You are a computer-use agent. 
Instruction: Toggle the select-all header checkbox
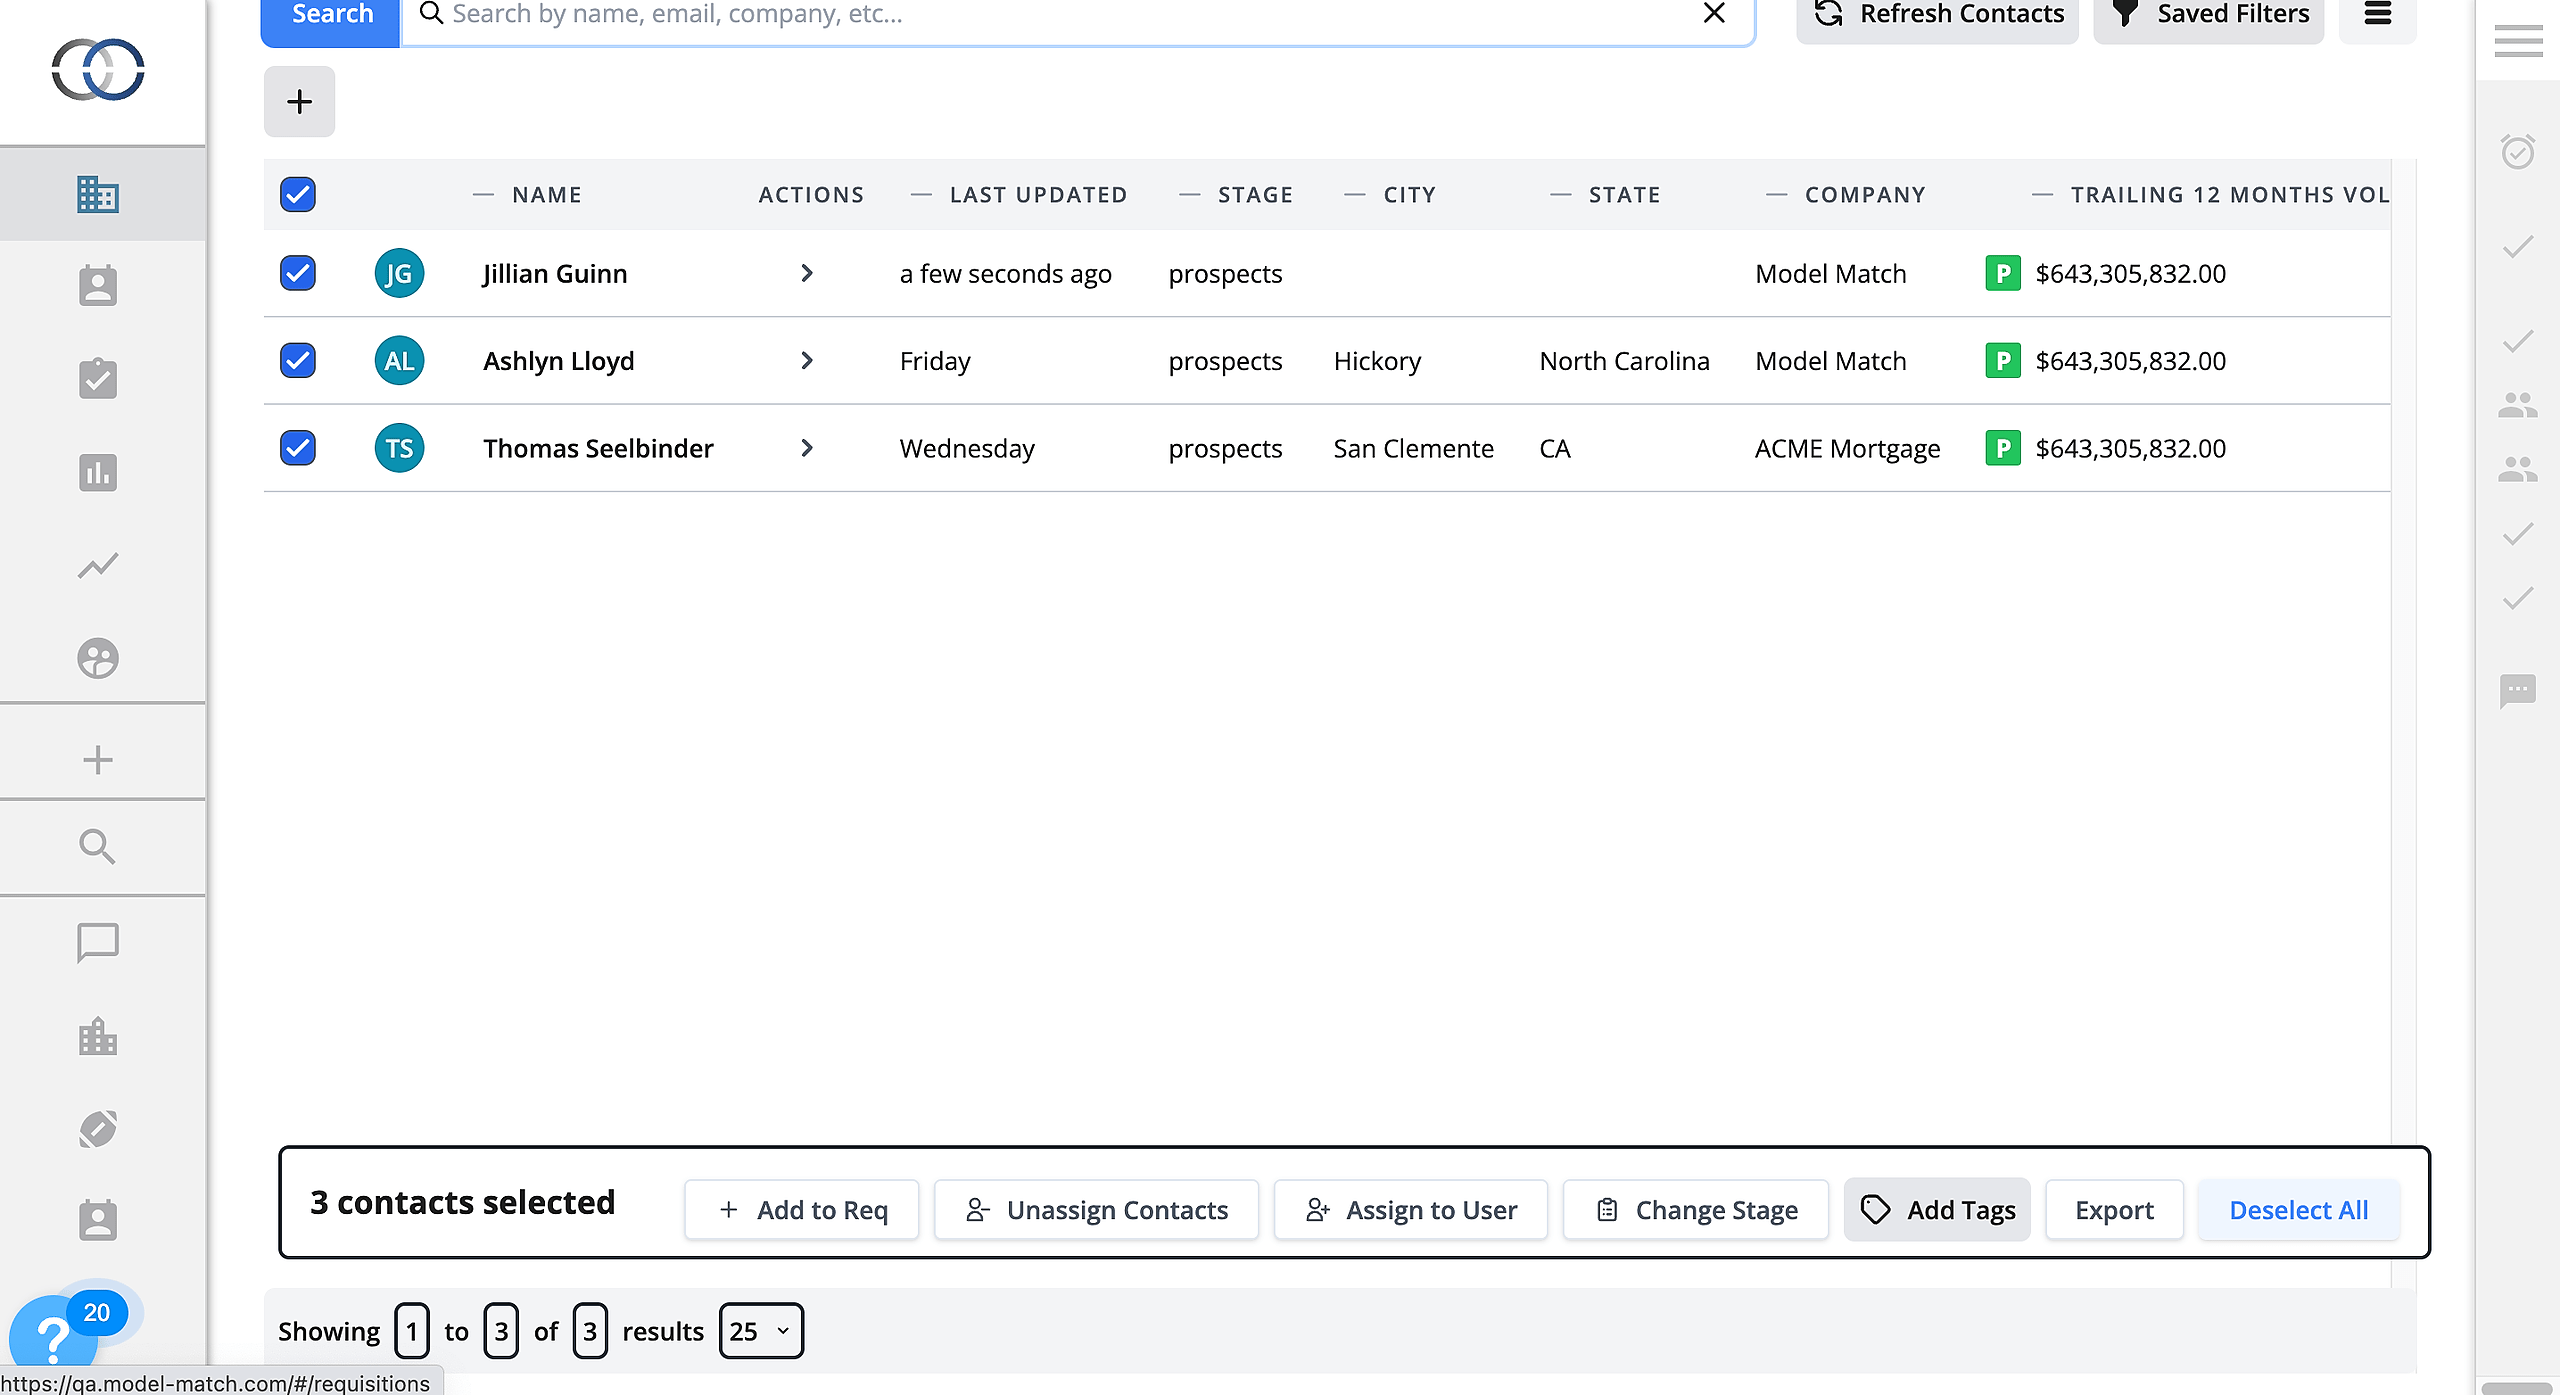(x=298, y=194)
